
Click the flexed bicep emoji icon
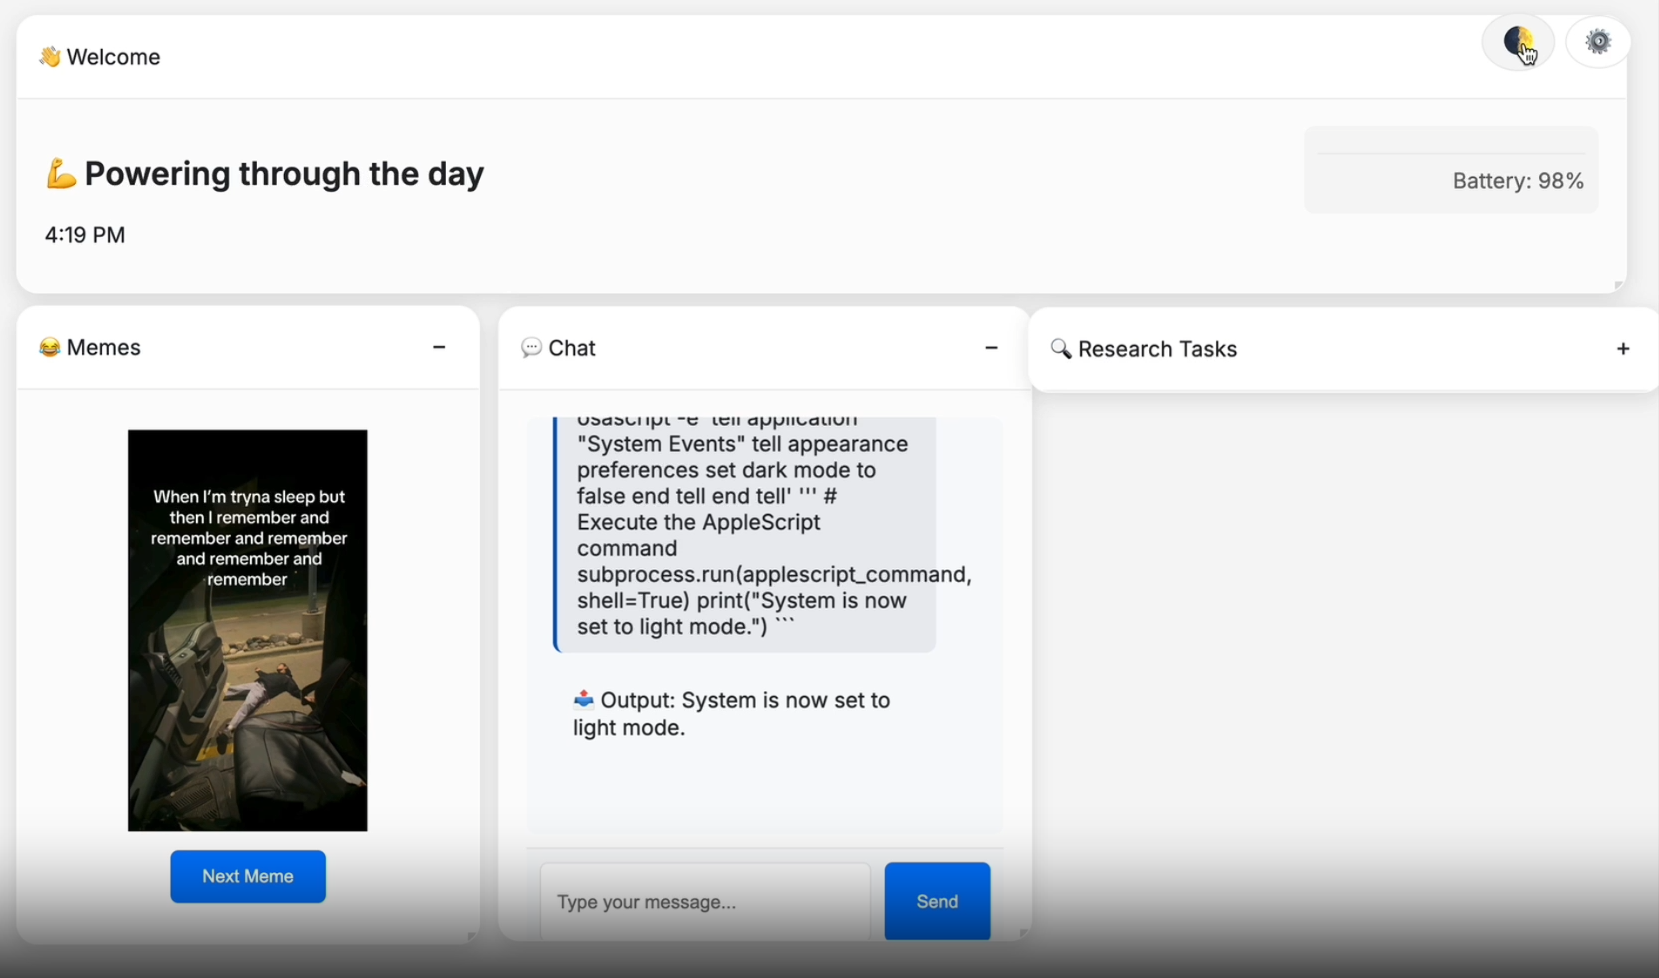[61, 173]
